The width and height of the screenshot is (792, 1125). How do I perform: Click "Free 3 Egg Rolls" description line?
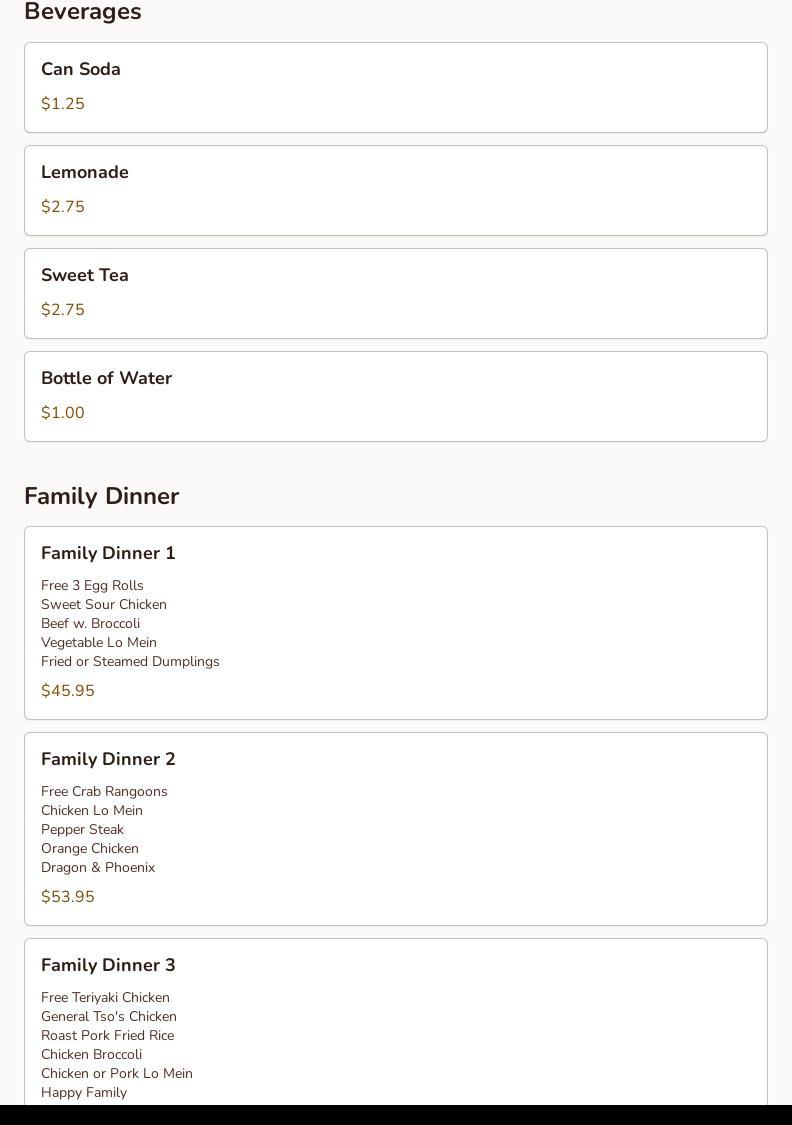[x=92, y=586]
